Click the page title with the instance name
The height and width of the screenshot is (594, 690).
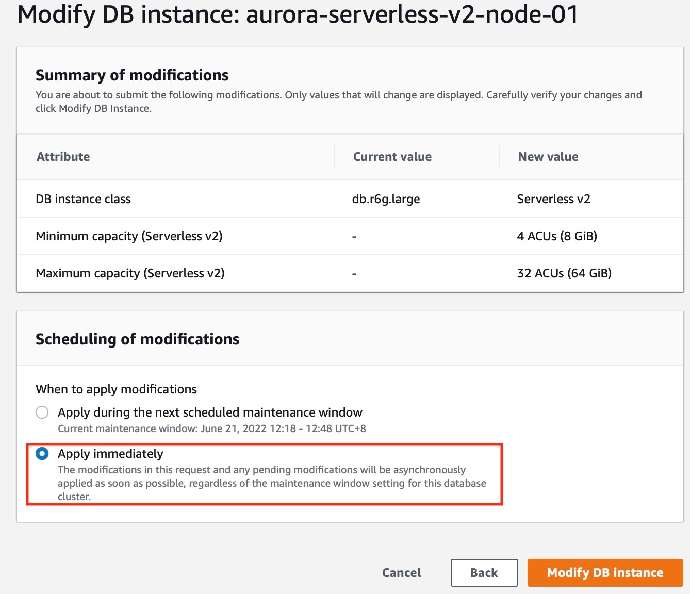pyautogui.click(x=297, y=16)
